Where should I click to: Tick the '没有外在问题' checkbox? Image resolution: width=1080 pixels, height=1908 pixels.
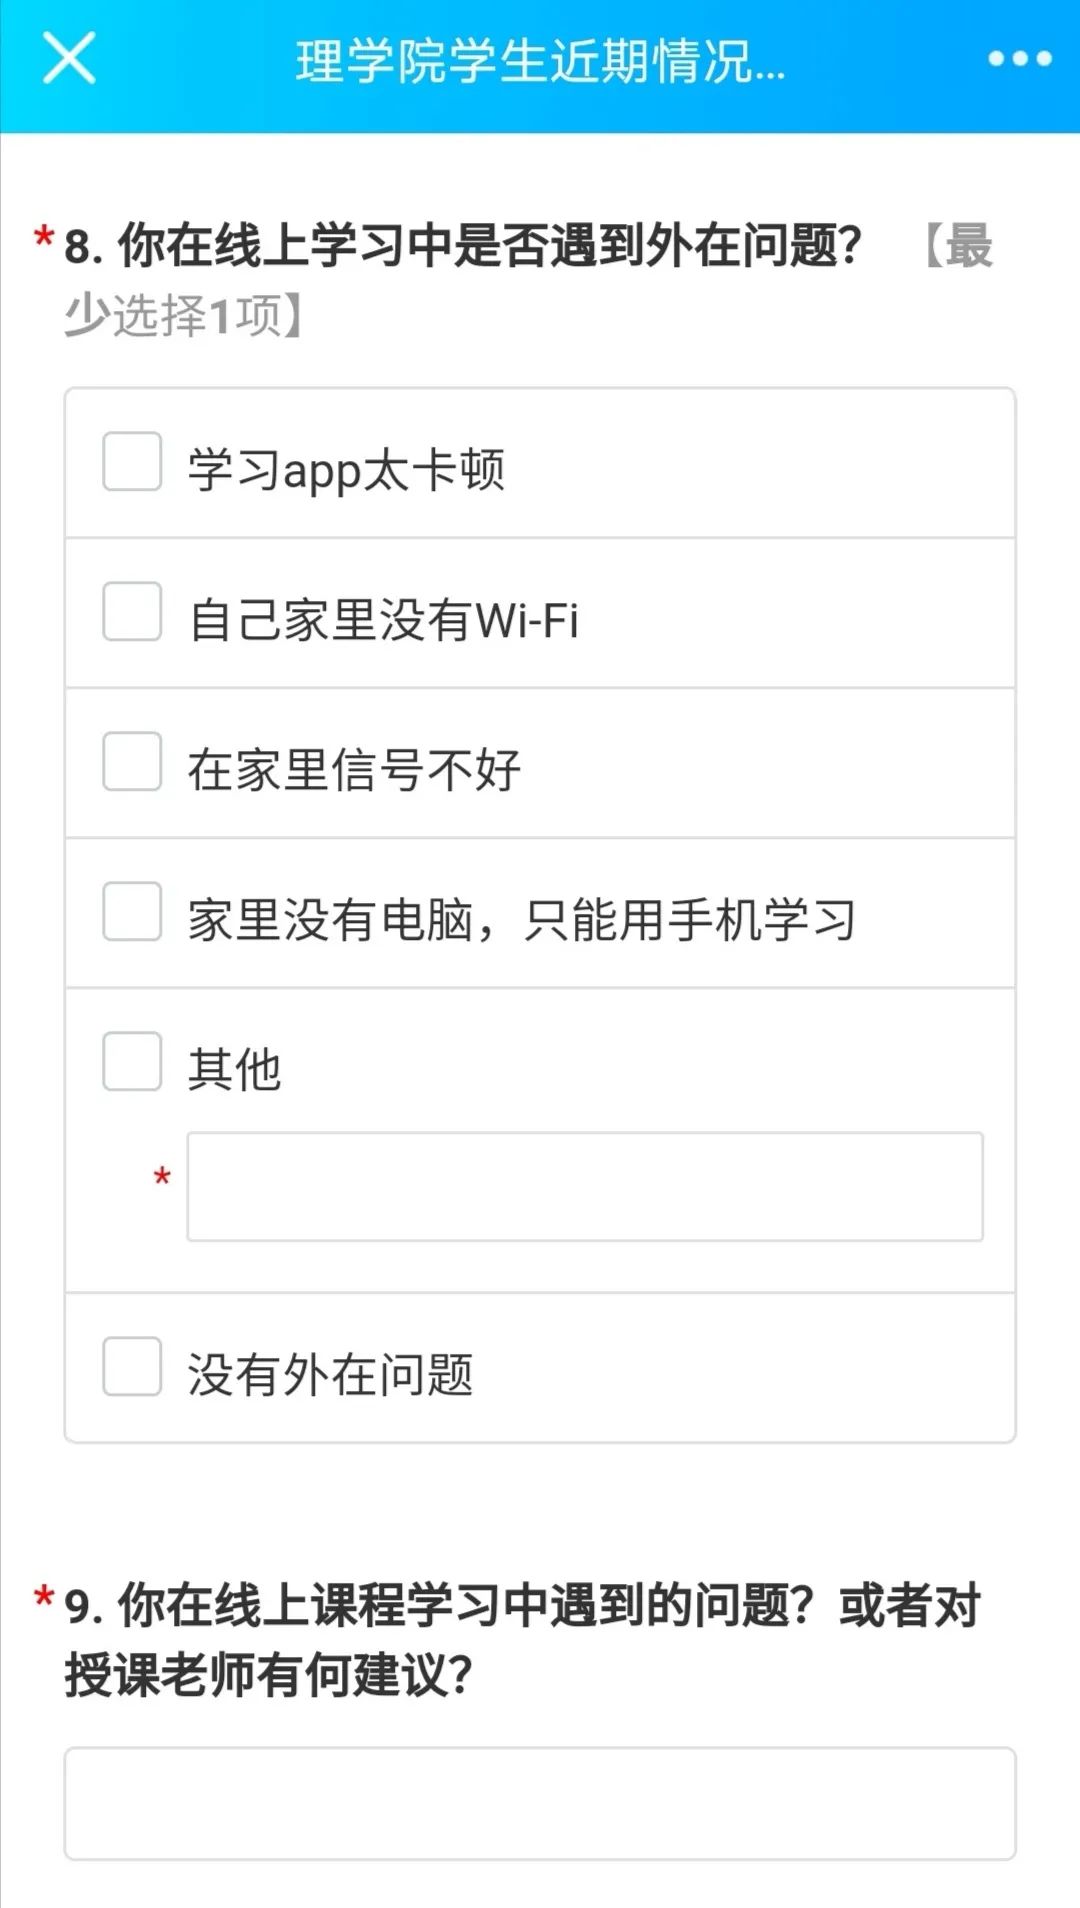point(132,1367)
